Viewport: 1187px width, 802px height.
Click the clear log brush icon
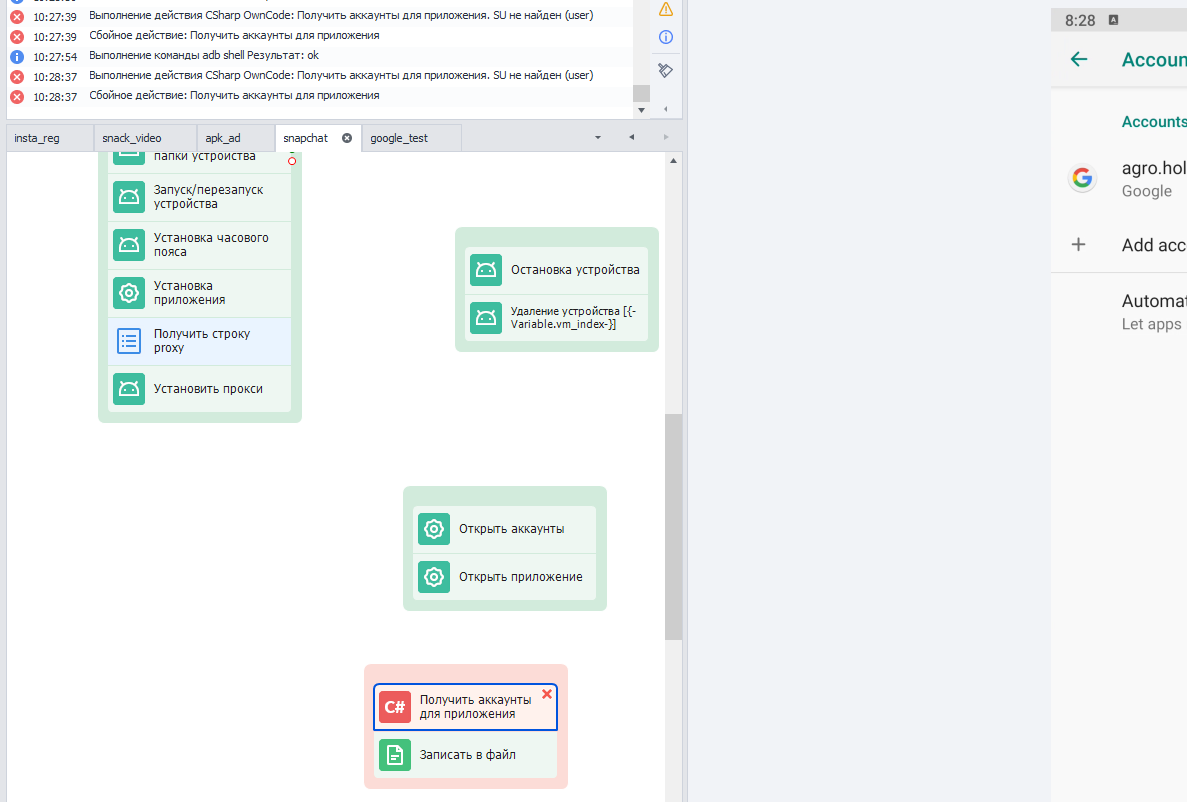coord(666,70)
